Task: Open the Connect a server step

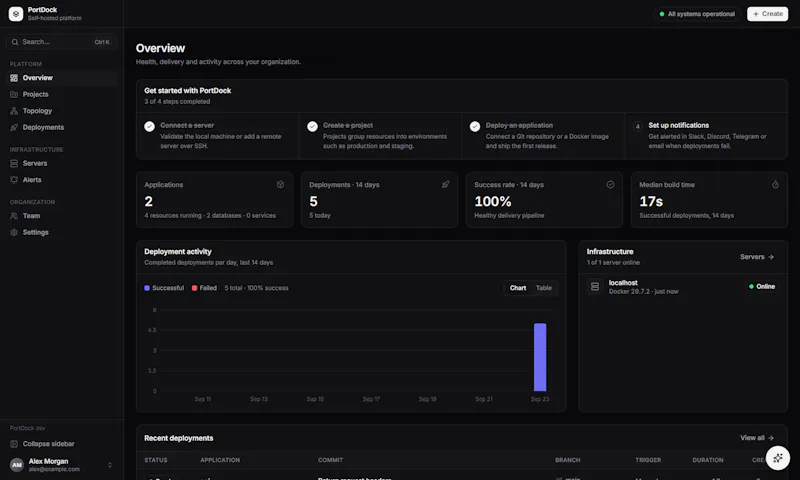Action: (x=217, y=136)
